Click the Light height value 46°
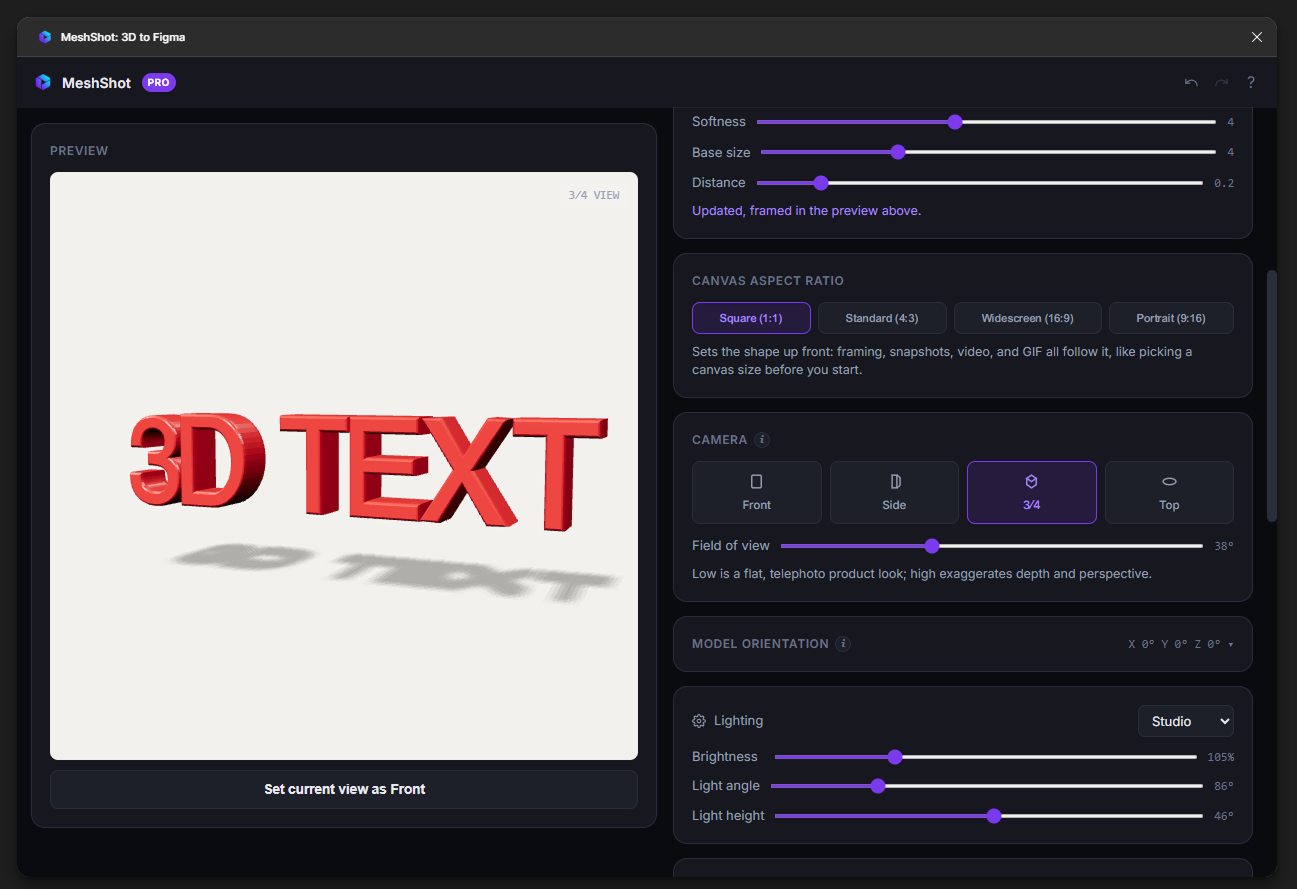The image size is (1297, 889). pos(1224,816)
